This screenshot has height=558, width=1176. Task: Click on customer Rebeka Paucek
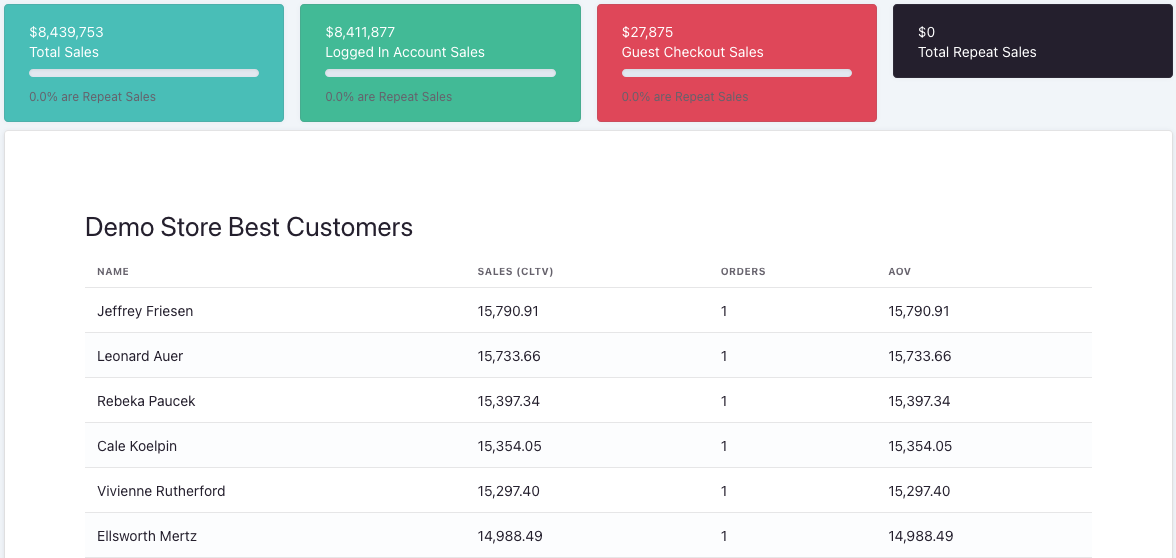tap(146, 401)
